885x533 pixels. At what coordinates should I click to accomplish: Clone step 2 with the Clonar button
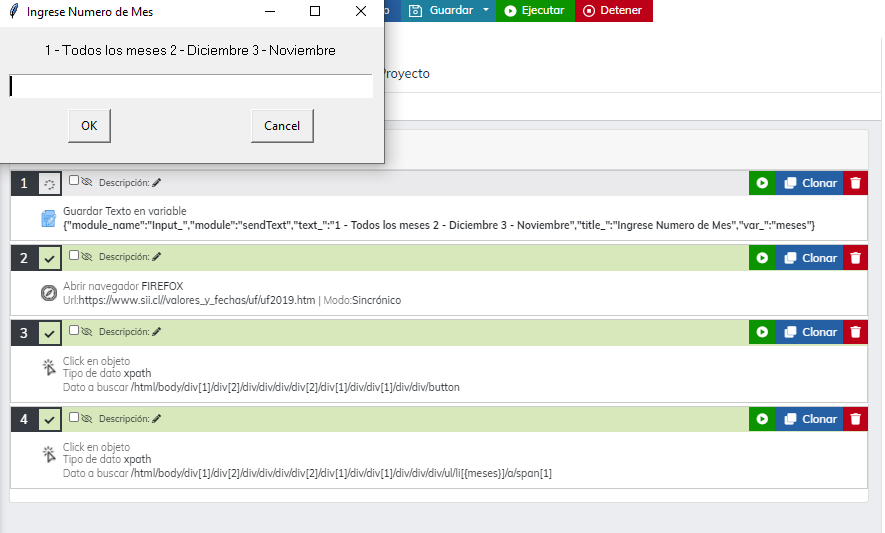pyautogui.click(x=810, y=258)
